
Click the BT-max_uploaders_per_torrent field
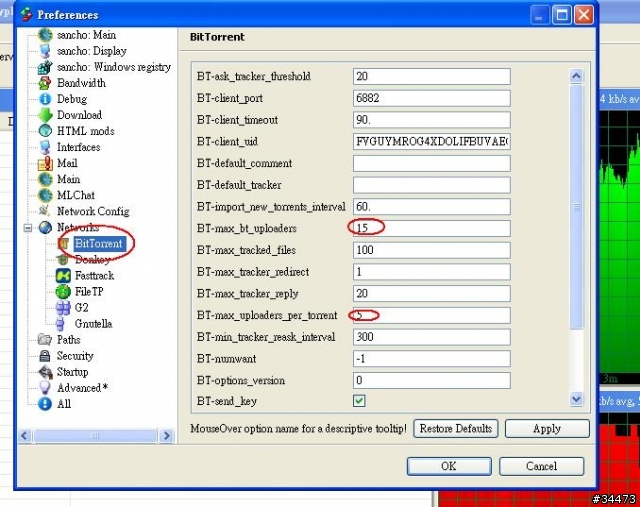coord(431,315)
